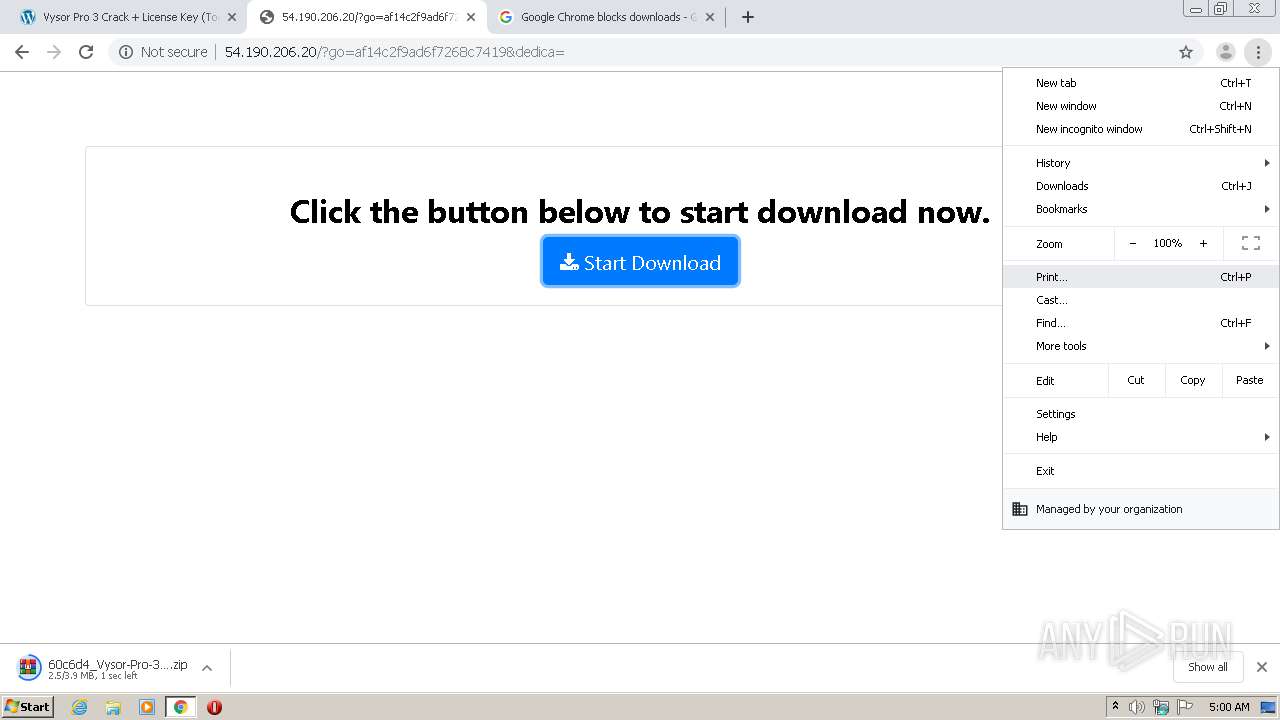This screenshot has width=1280, height=720.
Task: Choose New tab from Chrome menu
Action: [1141, 83]
